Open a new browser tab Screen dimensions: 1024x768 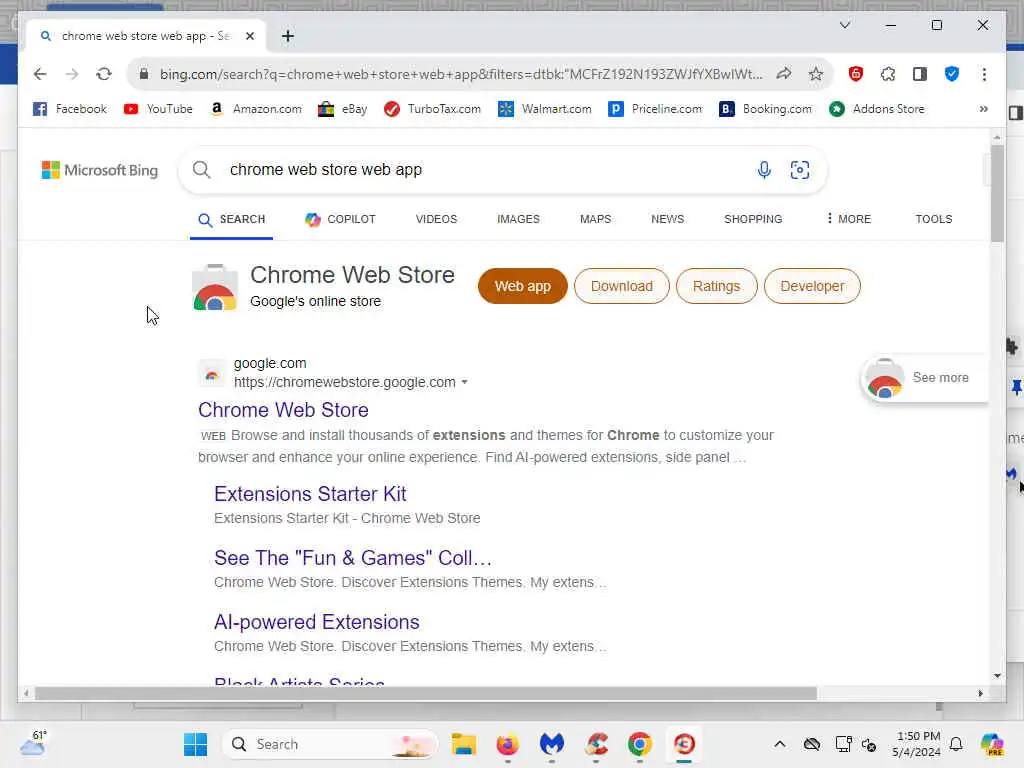pyautogui.click(x=288, y=36)
